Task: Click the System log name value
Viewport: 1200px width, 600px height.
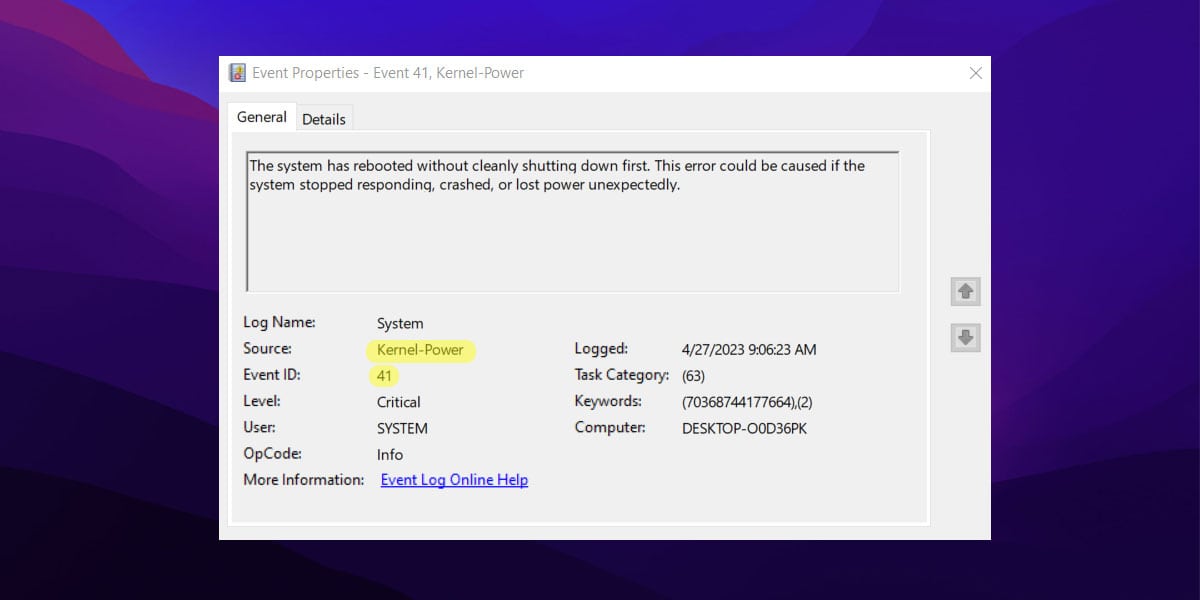Action: tap(399, 323)
